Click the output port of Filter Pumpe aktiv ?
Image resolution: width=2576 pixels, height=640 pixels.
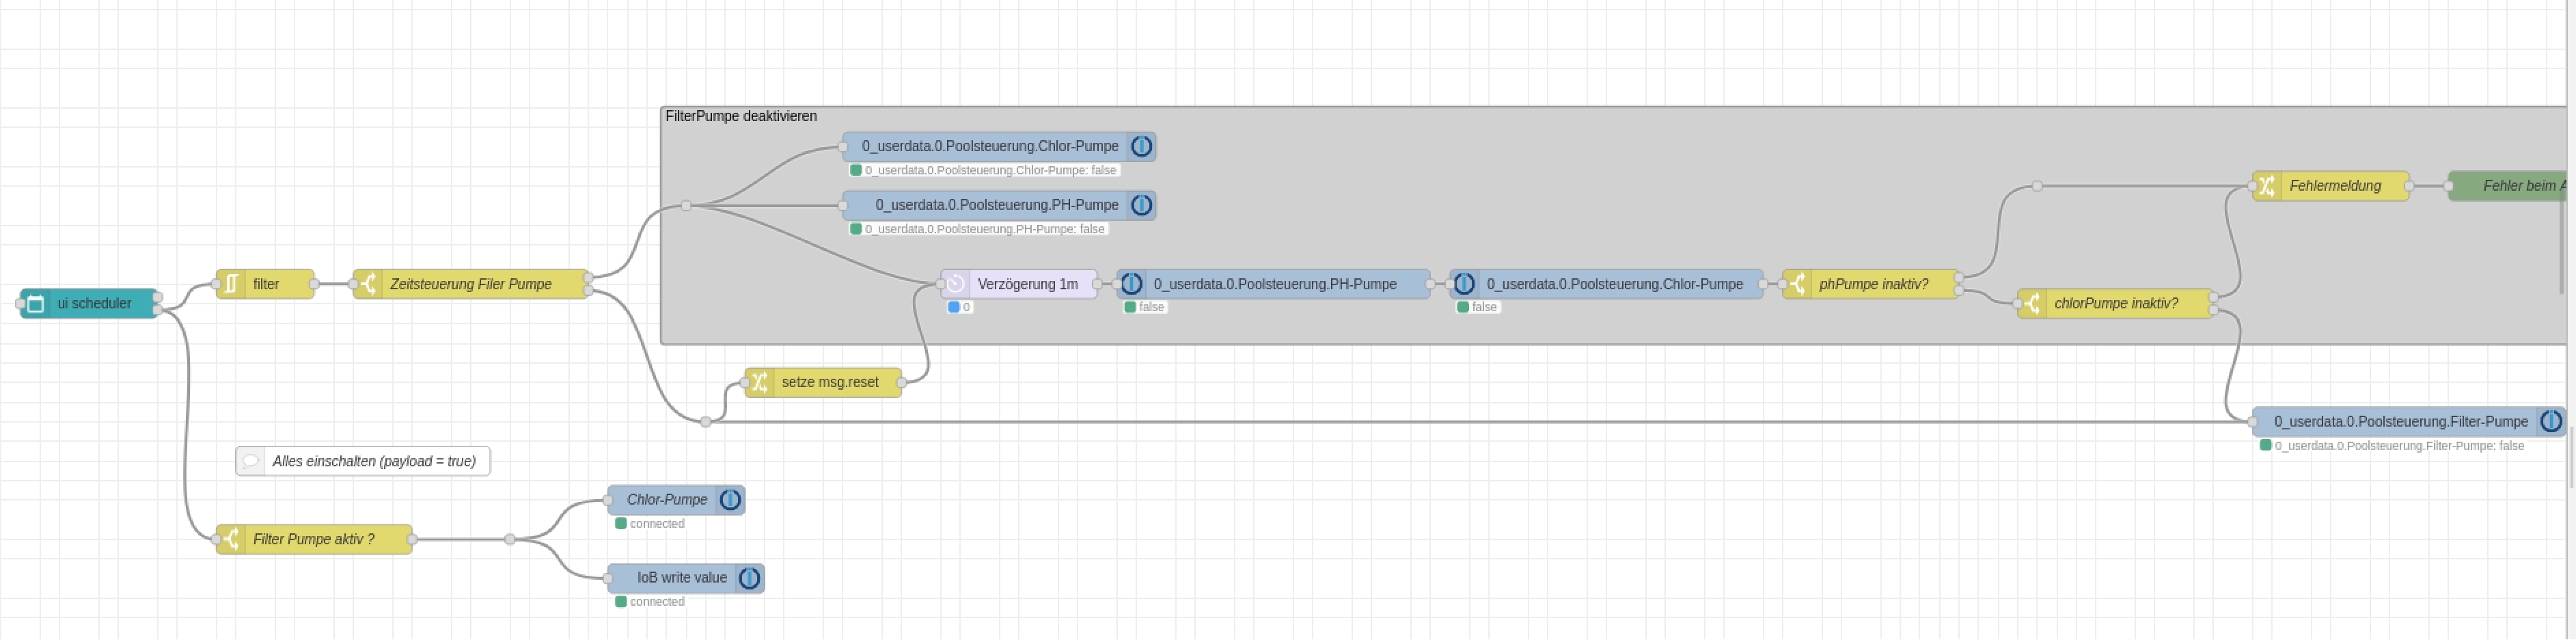412,539
